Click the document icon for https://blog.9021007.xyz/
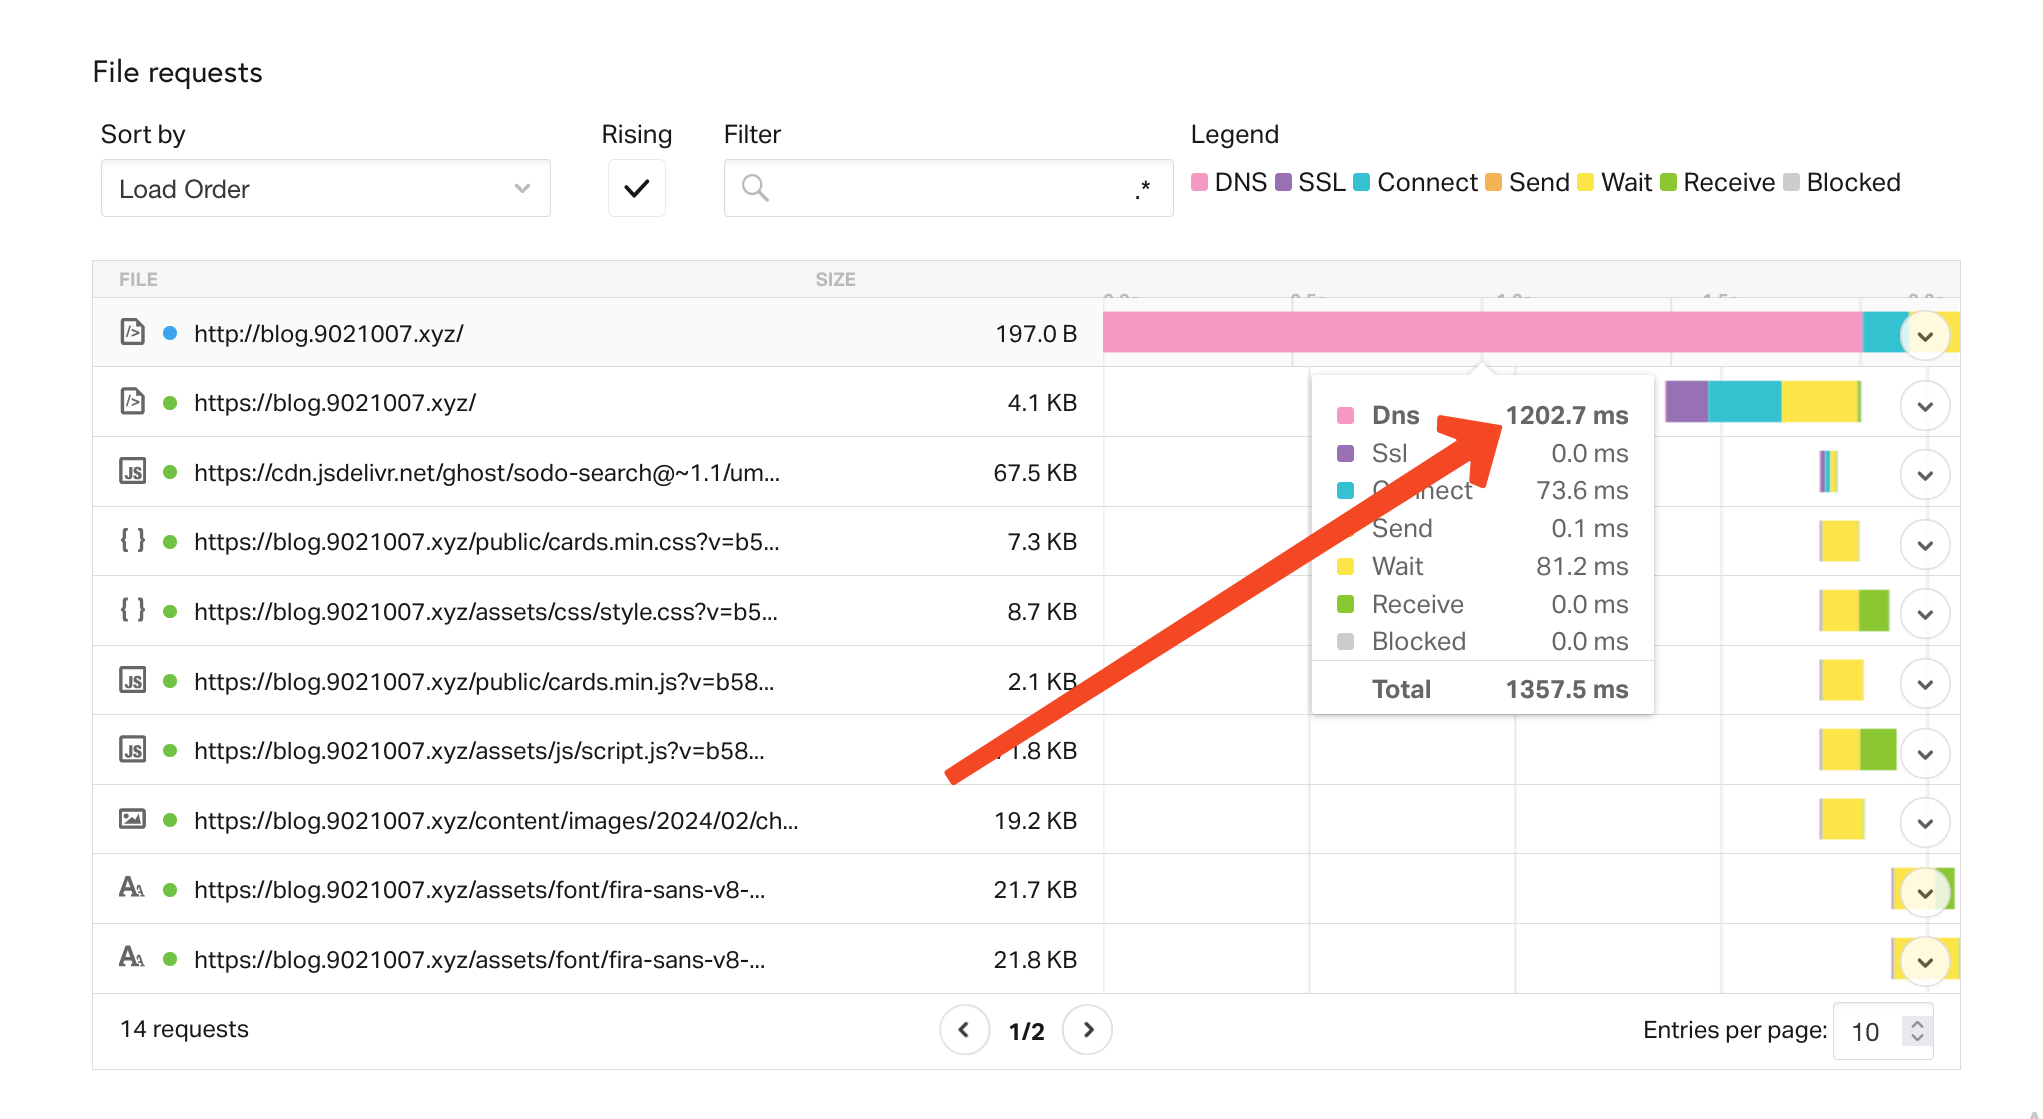 pos(132,402)
